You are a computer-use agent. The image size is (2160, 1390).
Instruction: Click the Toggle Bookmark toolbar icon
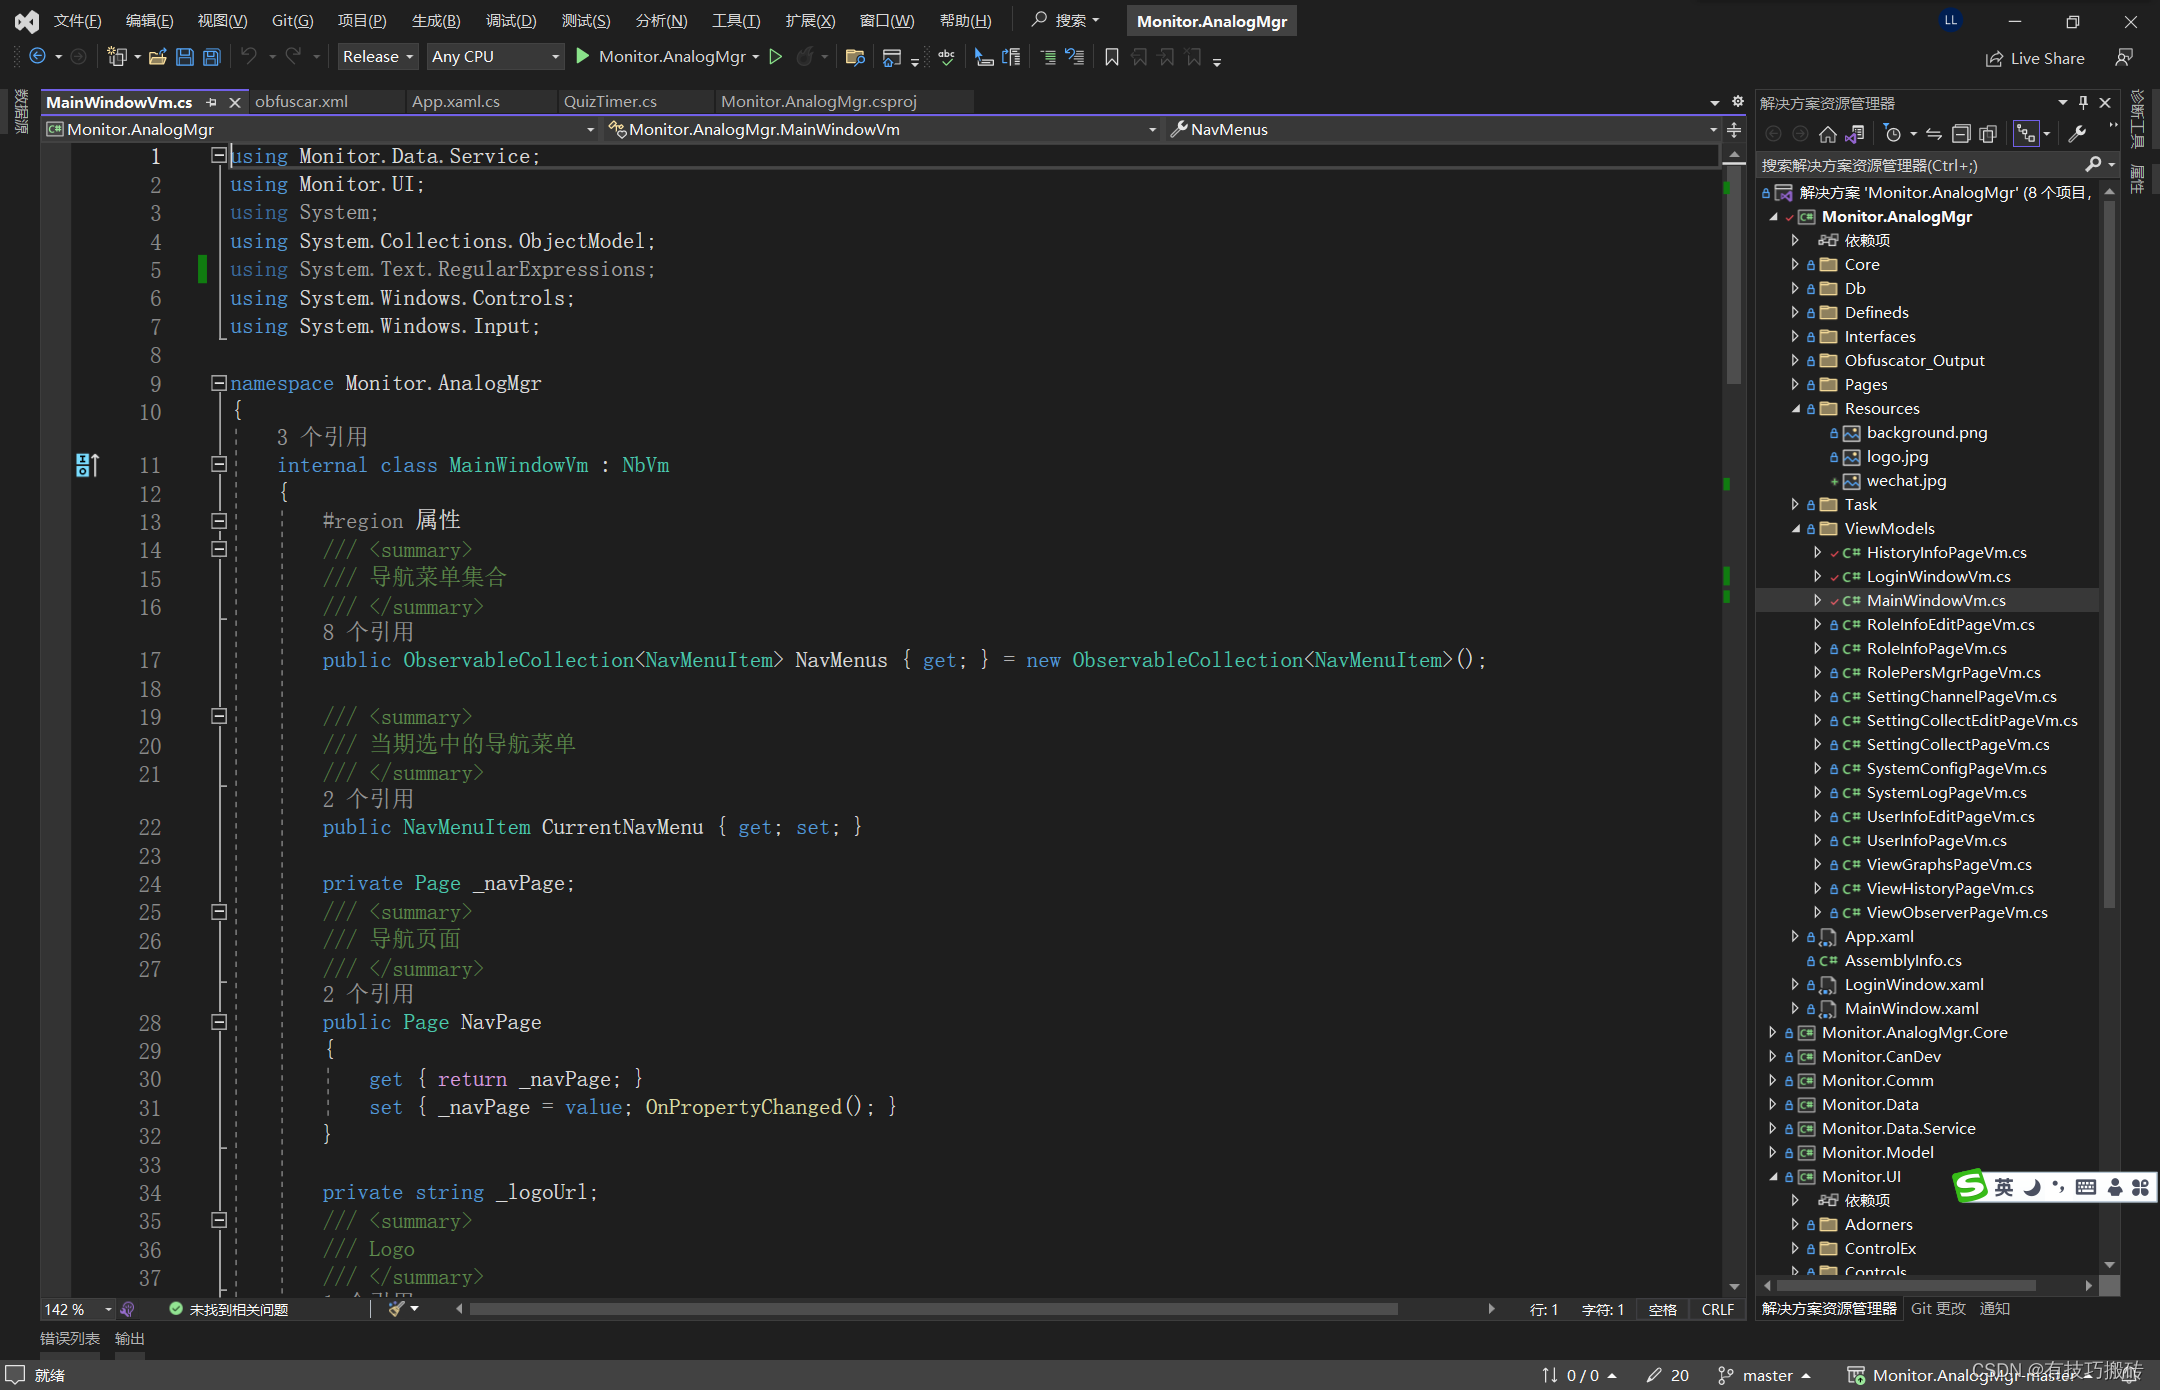click(x=1111, y=57)
